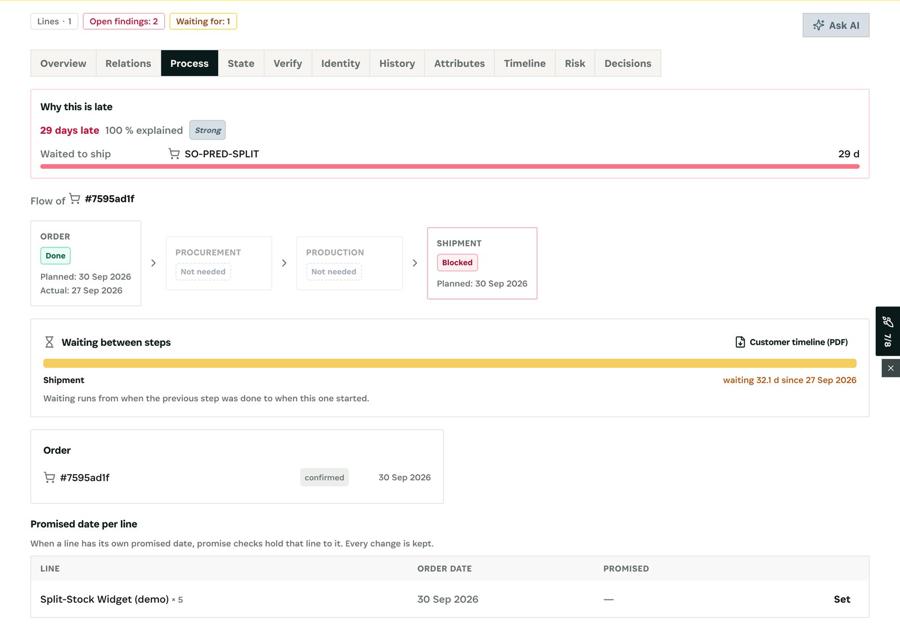This screenshot has height=627, width=900.
Task: Open the Risk tab
Action: [575, 63]
